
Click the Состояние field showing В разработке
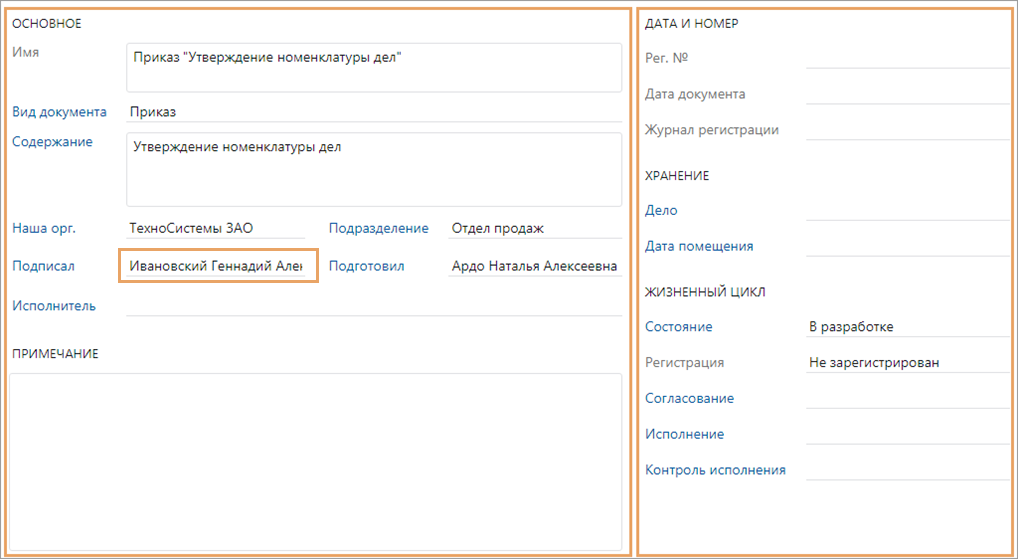908,327
